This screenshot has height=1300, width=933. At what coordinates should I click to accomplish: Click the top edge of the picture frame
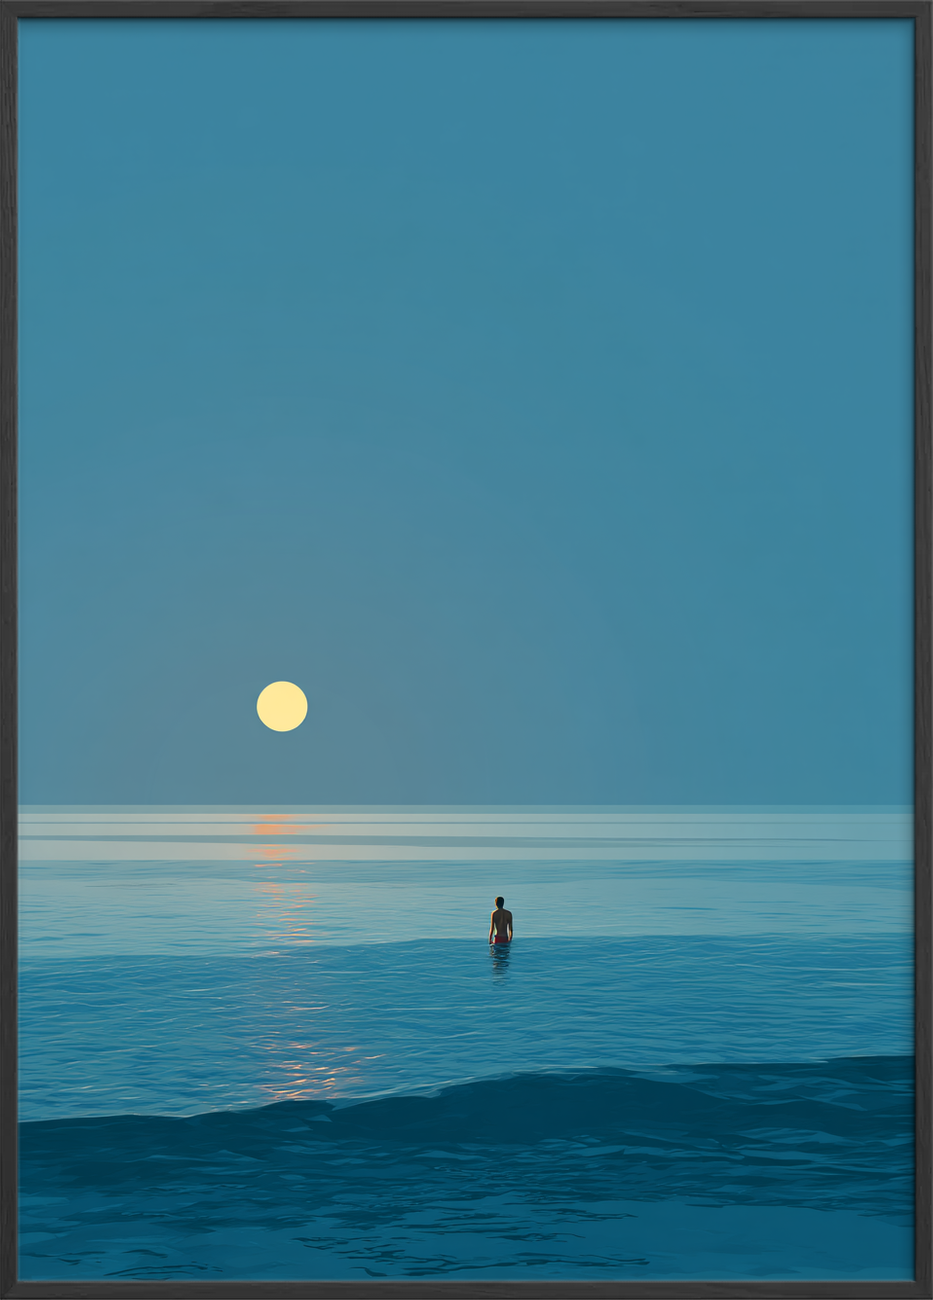click(466, 8)
